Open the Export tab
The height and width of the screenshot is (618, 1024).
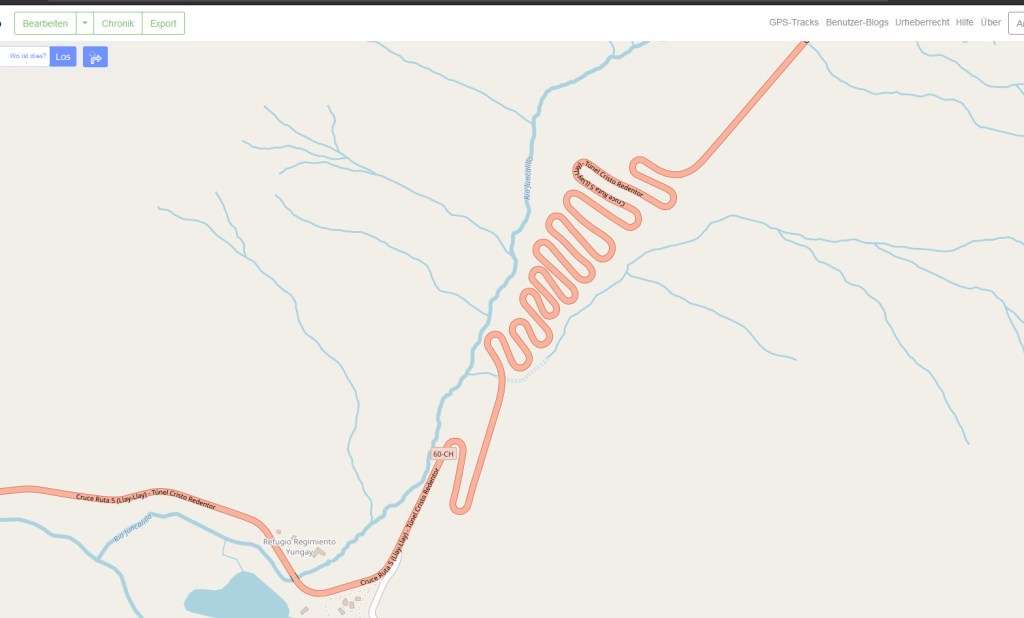pos(163,23)
